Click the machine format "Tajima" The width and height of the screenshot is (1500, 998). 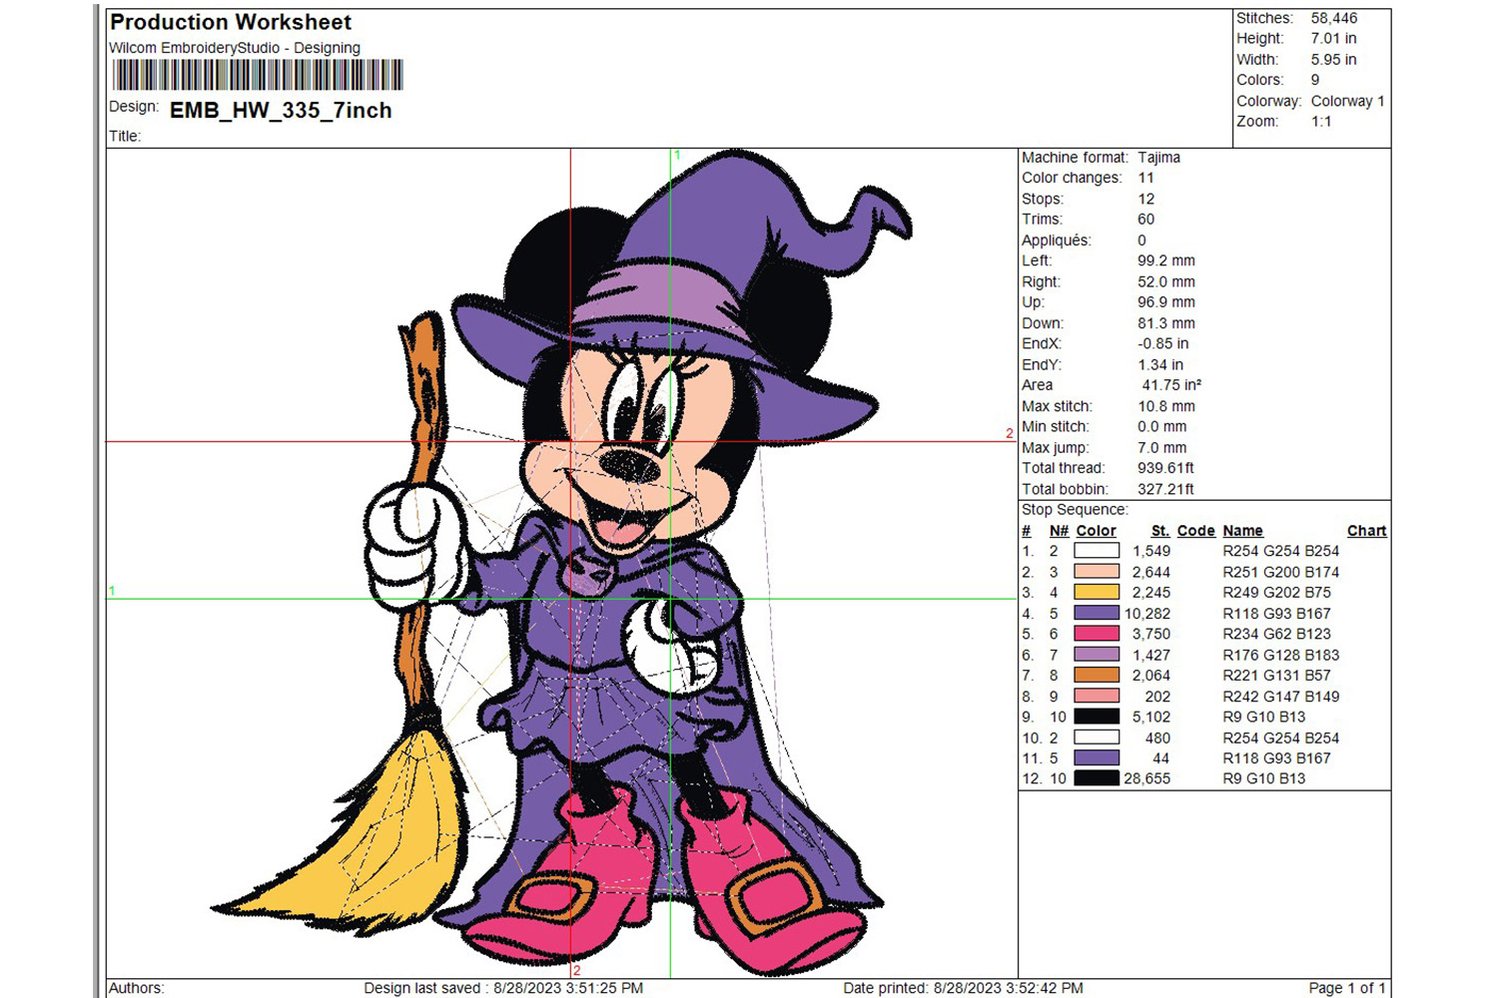[1159, 157]
